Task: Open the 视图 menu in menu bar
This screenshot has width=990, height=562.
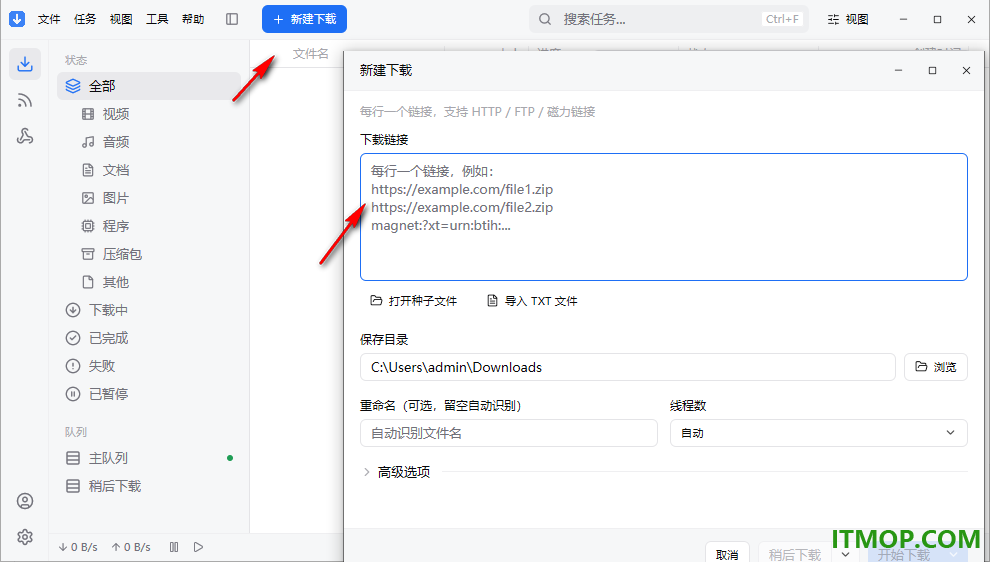Action: coord(121,20)
